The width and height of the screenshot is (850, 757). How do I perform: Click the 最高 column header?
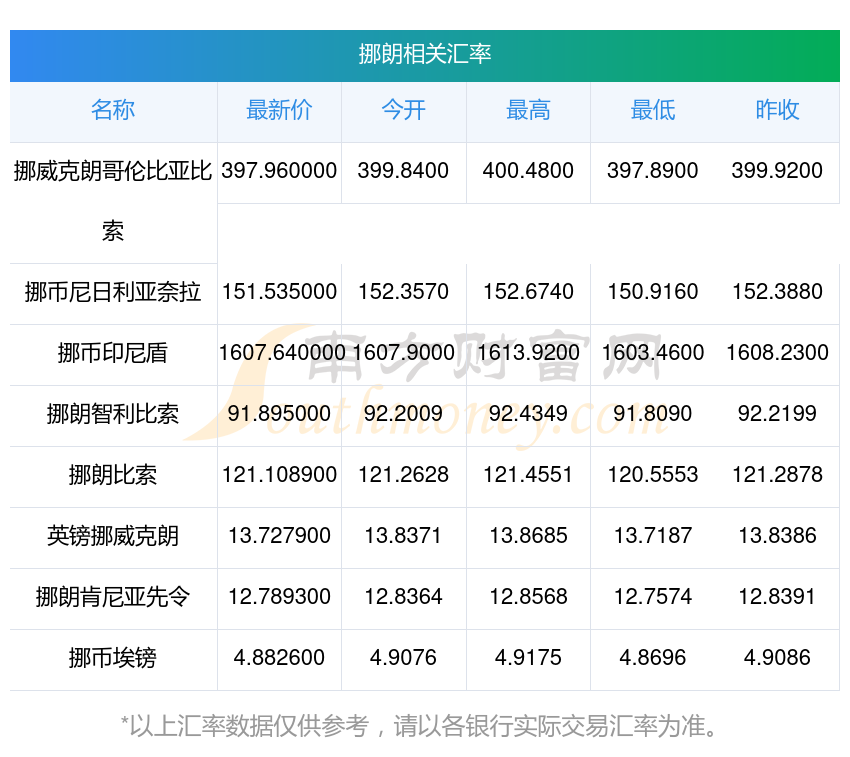click(x=528, y=110)
